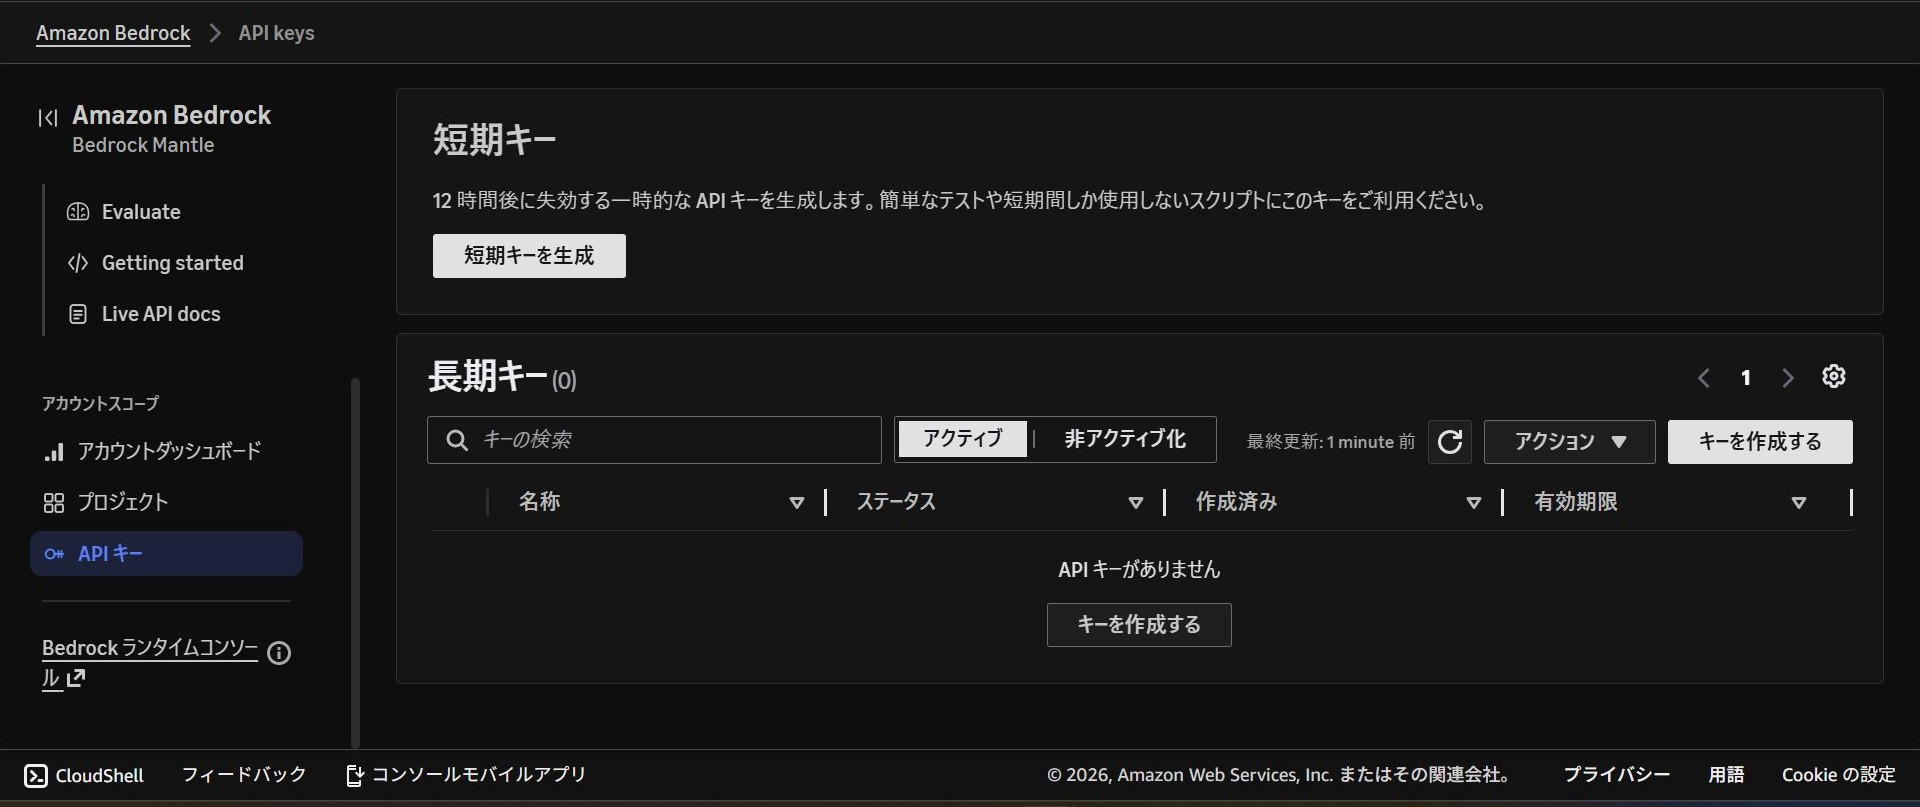Open table preferences gear icon

(1834, 376)
